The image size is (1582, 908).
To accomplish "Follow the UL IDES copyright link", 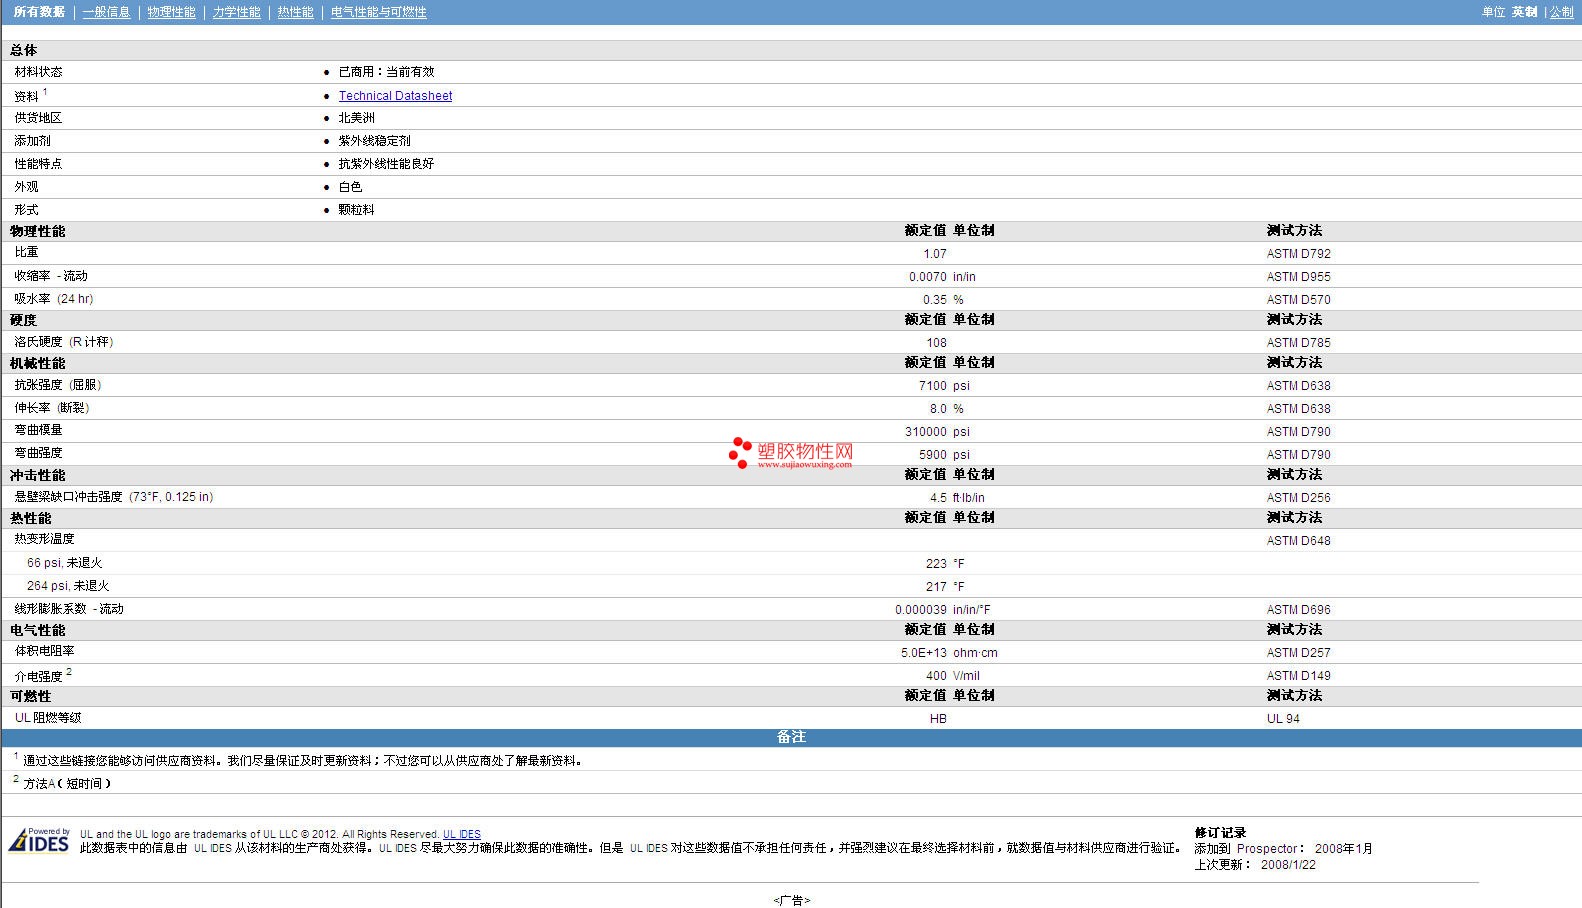I will pos(462,834).
